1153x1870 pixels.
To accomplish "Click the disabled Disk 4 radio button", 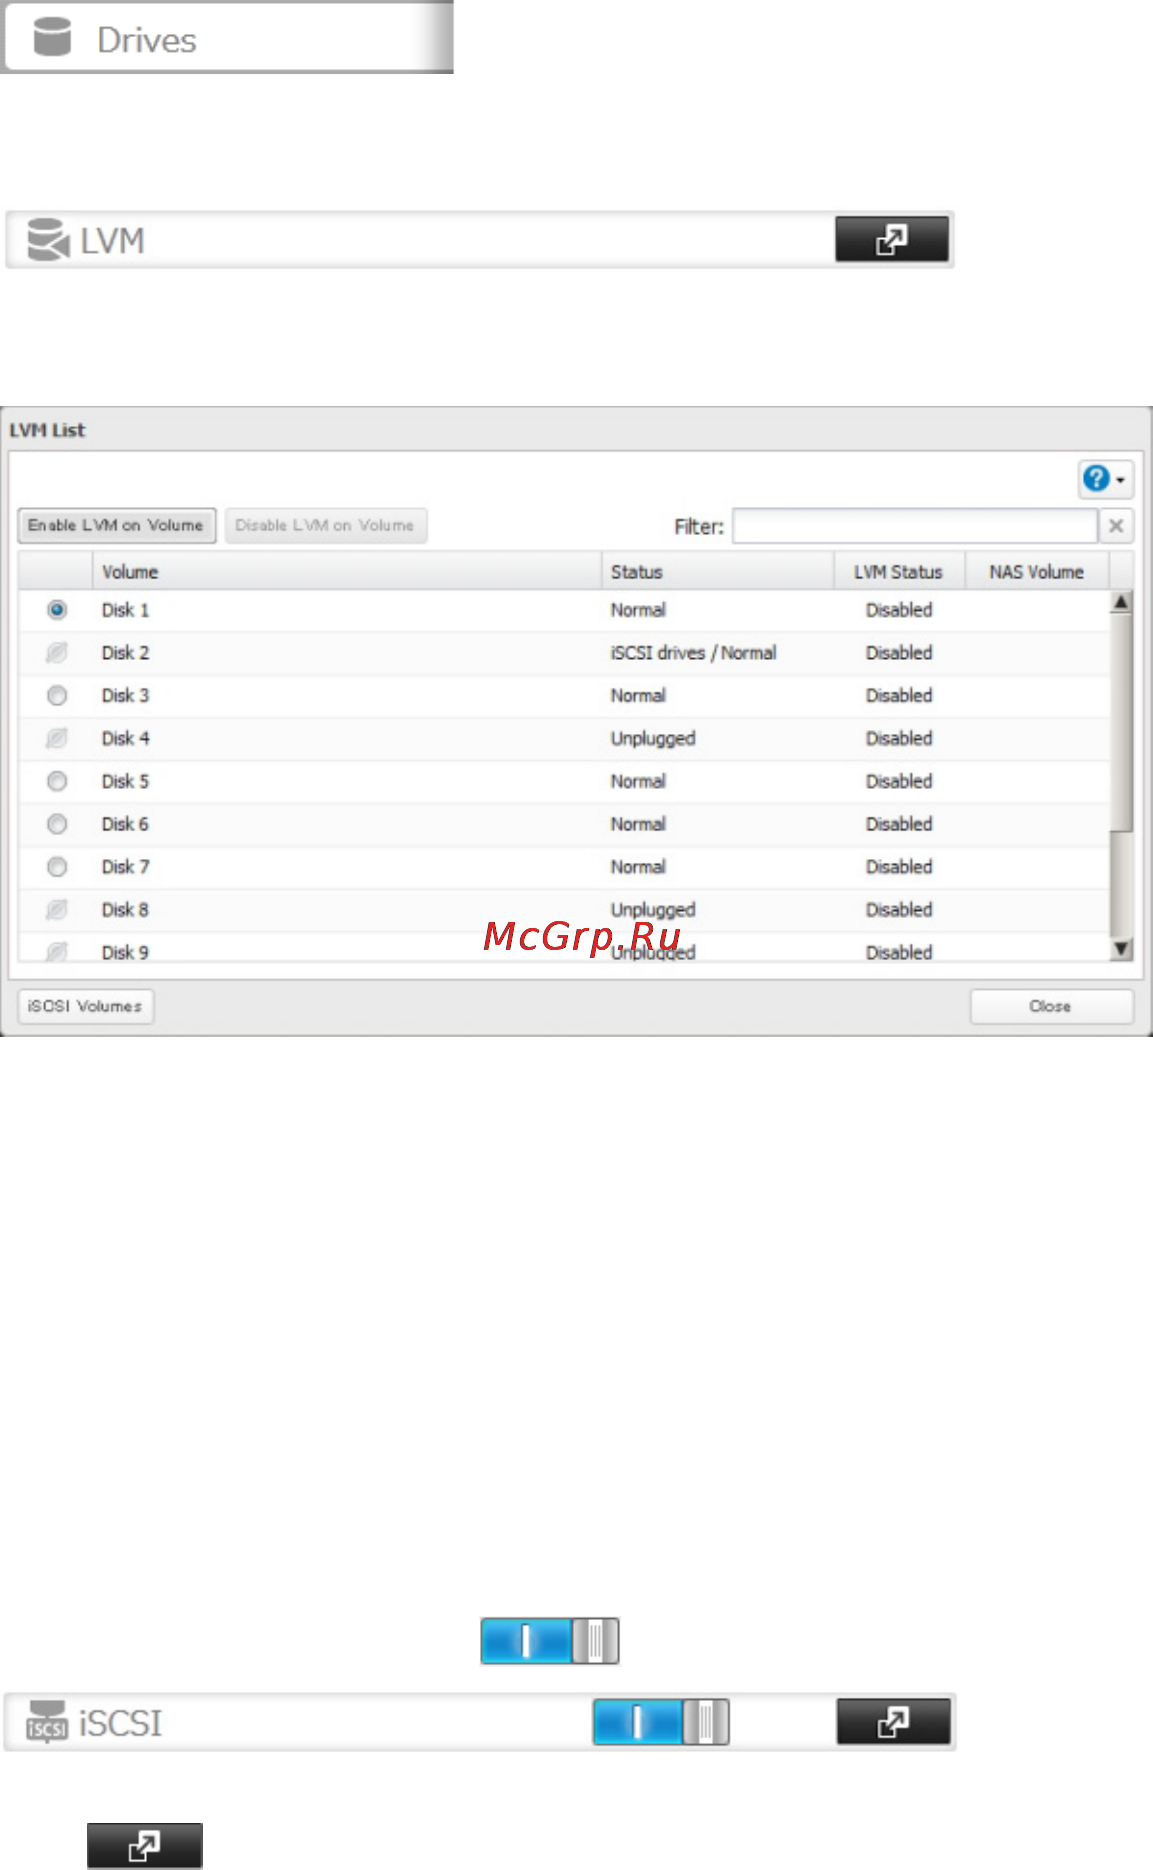I will point(57,739).
